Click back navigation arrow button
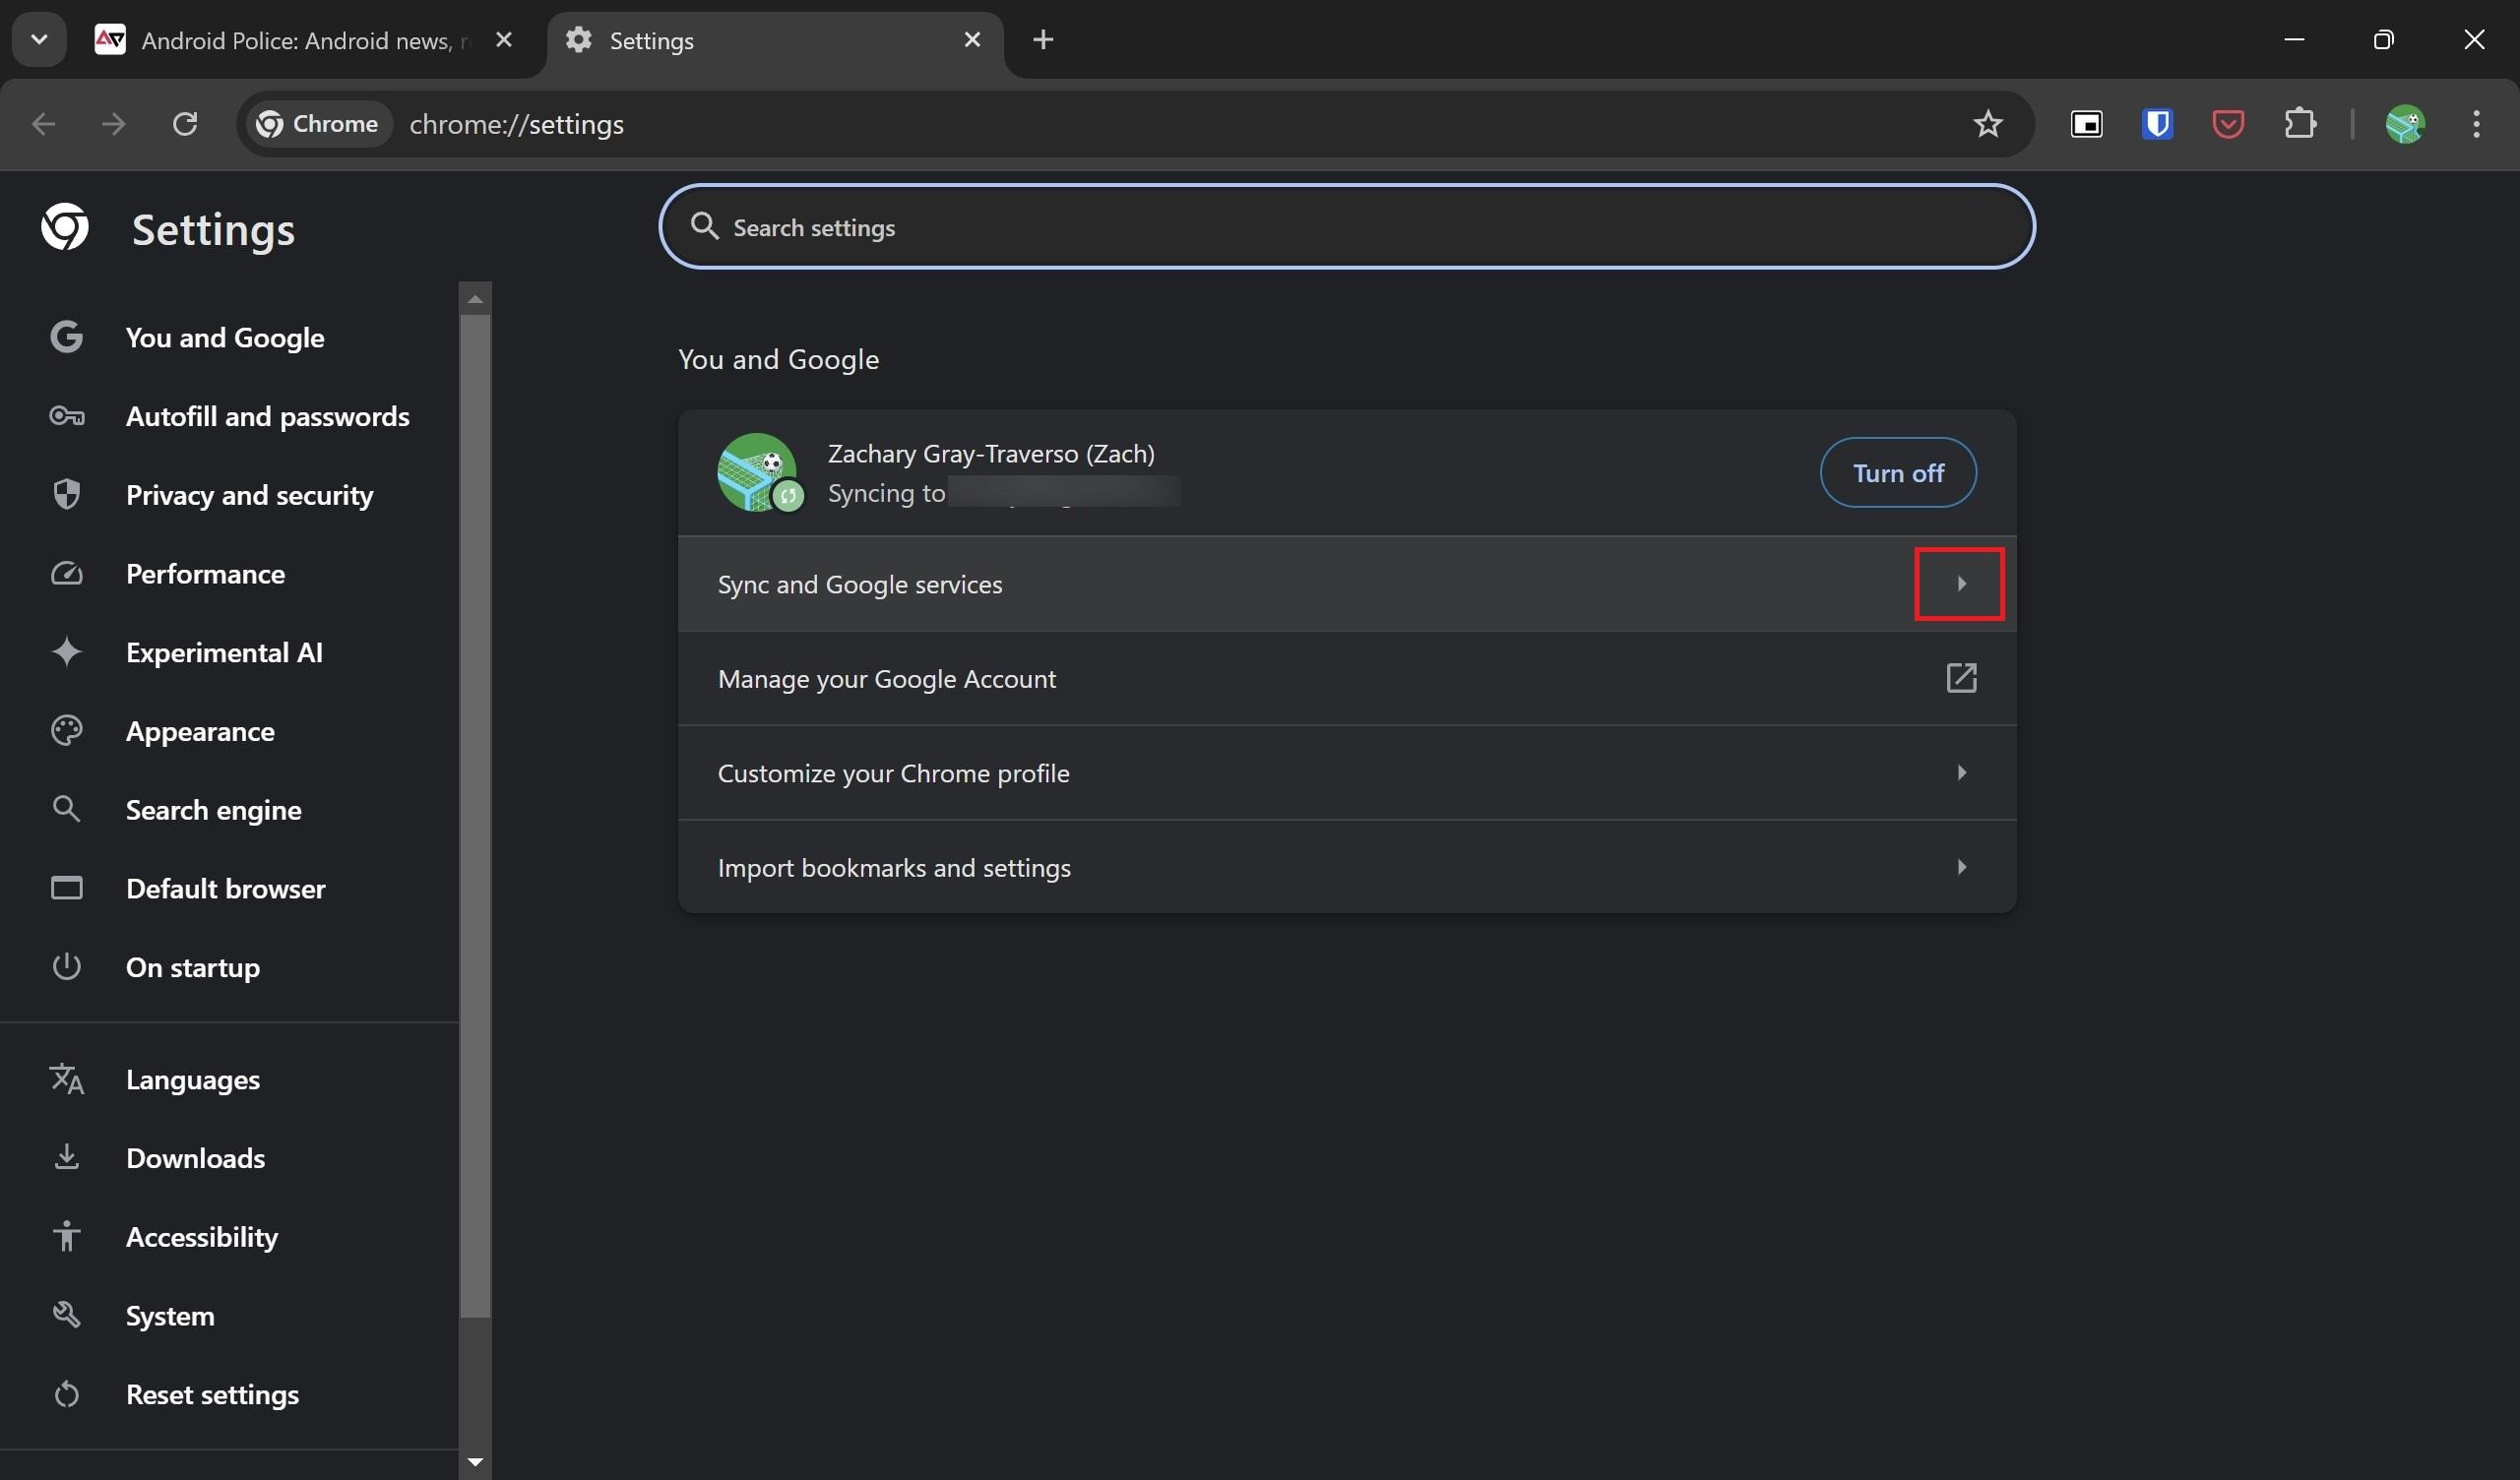 pyautogui.click(x=42, y=123)
